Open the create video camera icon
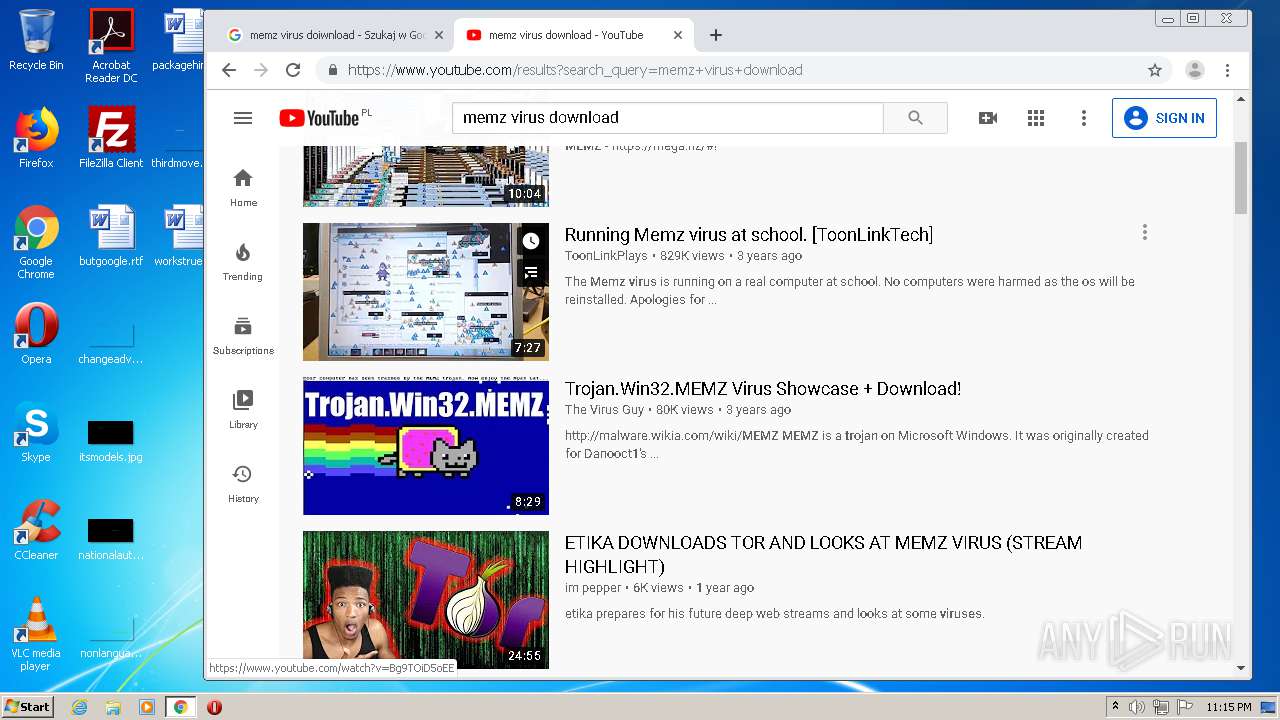Image resolution: width=1280 pixels, height=720 pixels. (988, 118)
